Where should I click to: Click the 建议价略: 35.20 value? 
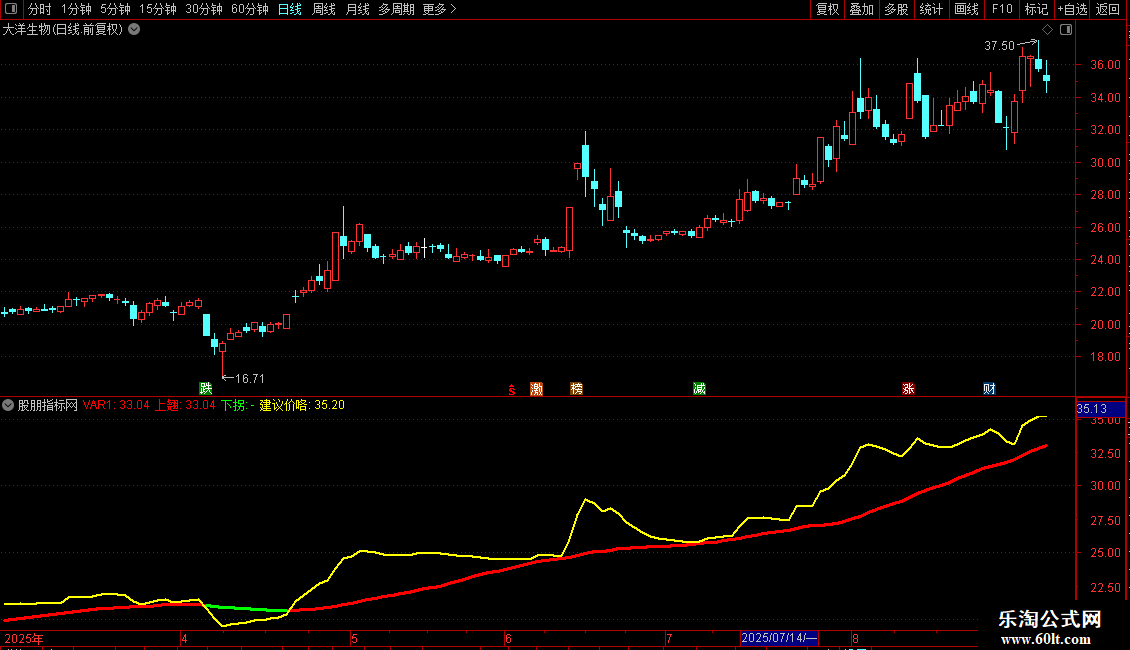tap(302, 405)
